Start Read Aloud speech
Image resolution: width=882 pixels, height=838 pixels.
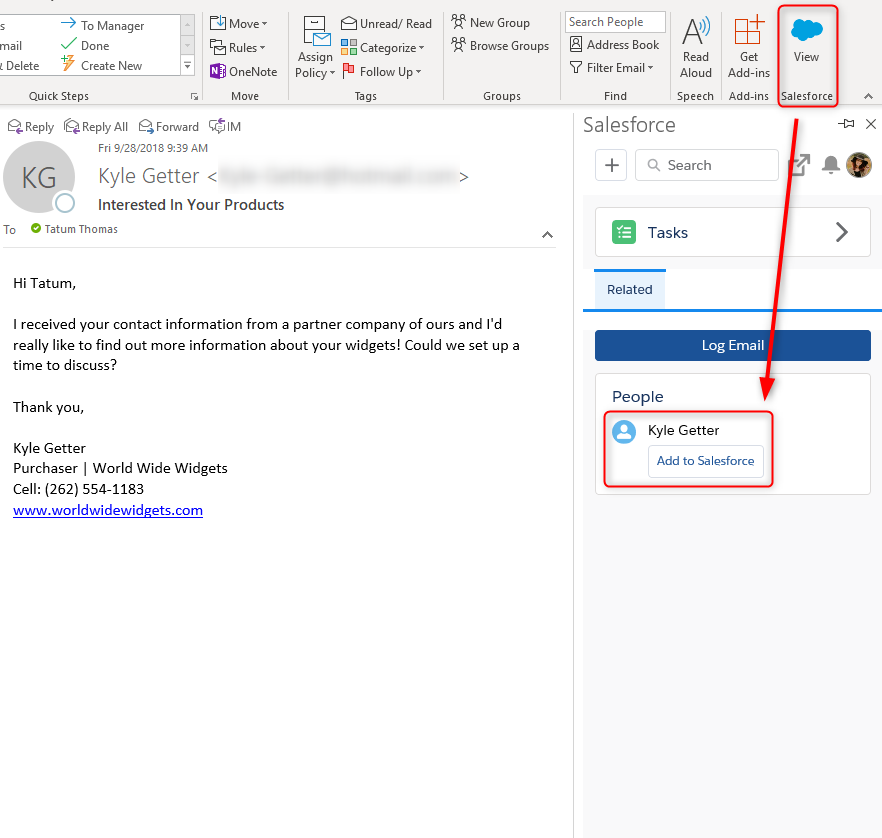696,48
